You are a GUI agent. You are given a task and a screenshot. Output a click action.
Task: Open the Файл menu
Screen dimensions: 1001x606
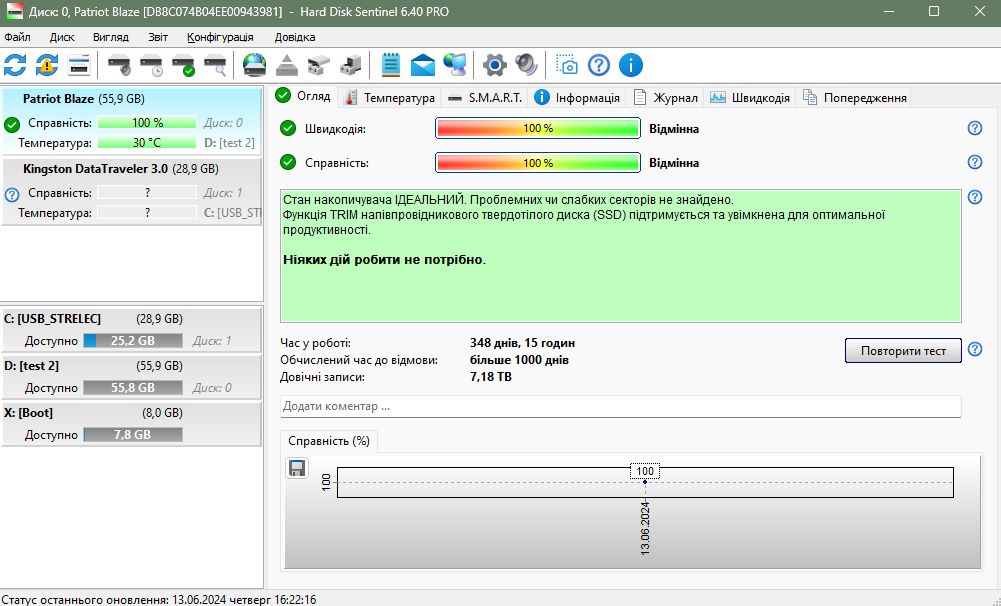(x=17, y=37)
